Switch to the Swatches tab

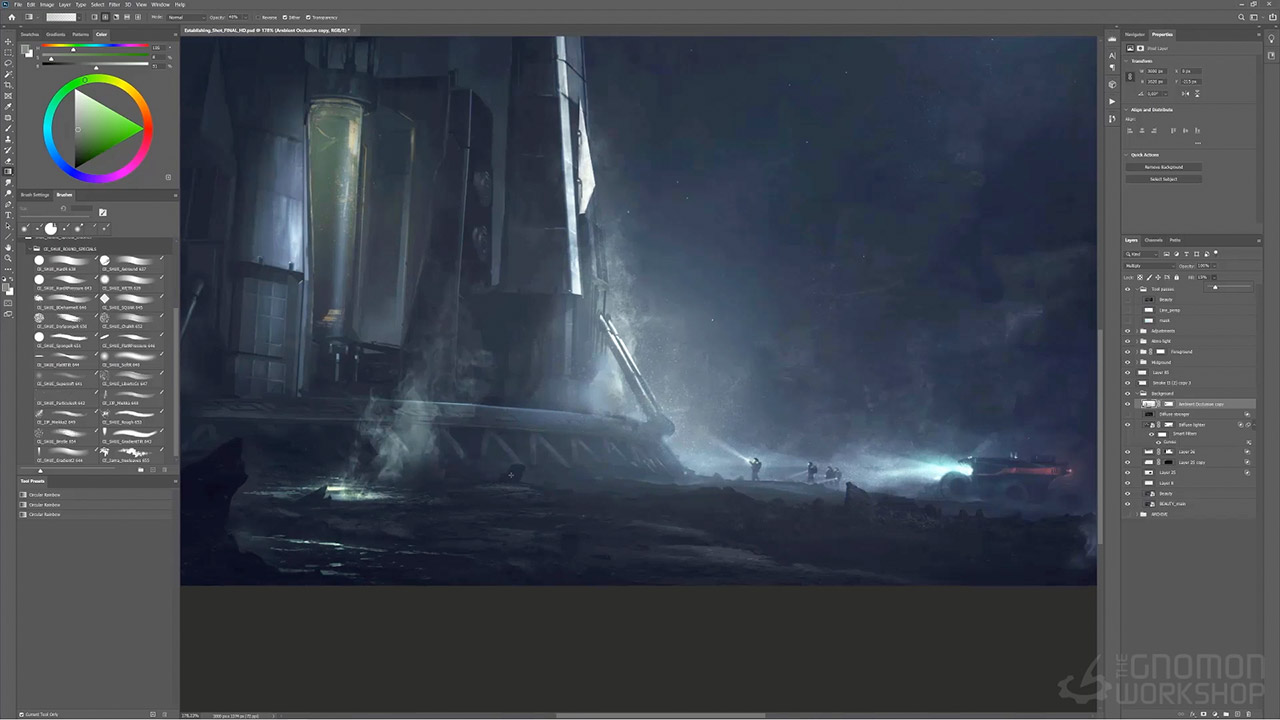click(30, 34)
